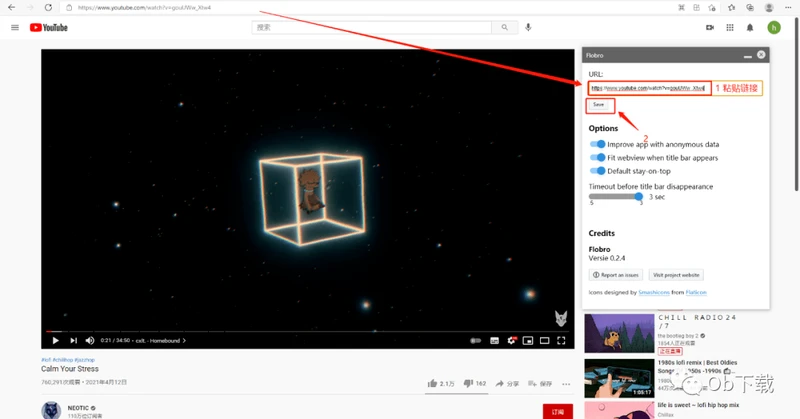Start voice search with the microphone icon
The image size is (800, 419).
tap(528, 28)
